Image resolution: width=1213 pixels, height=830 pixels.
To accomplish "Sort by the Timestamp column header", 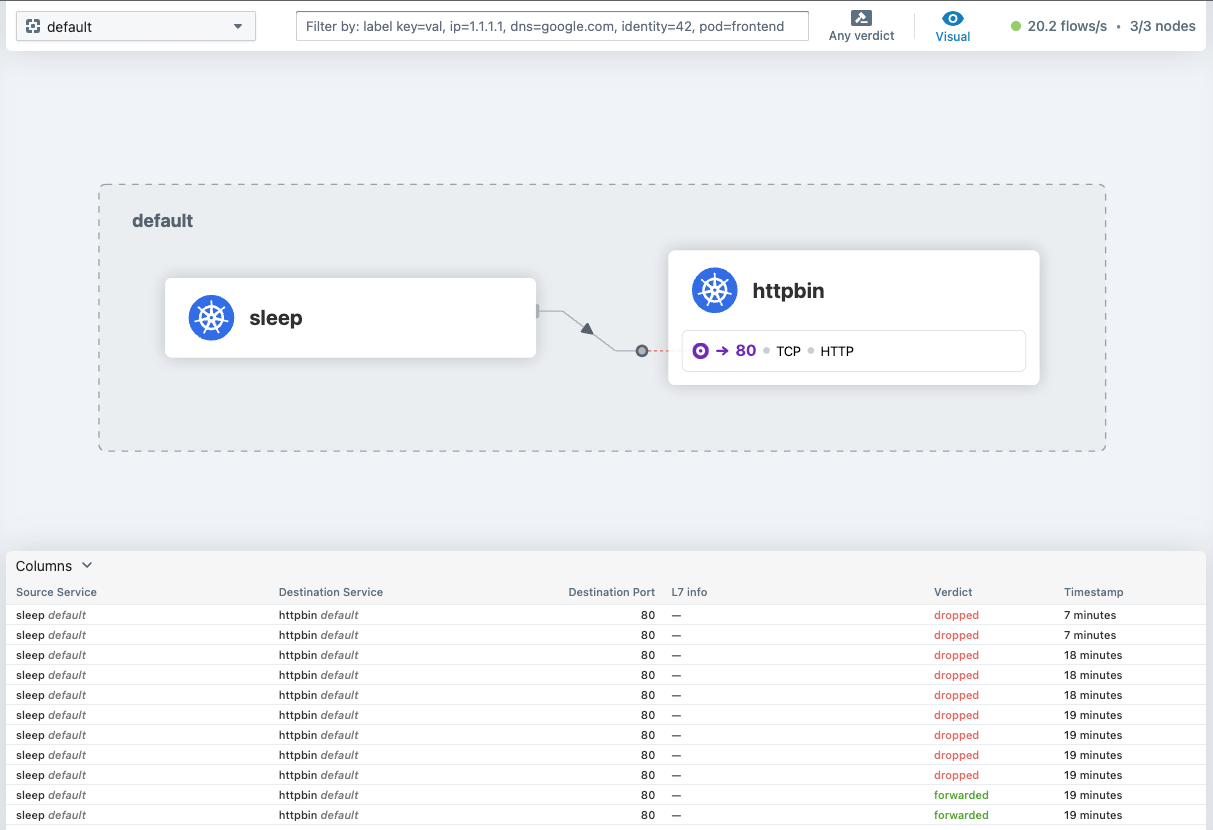I will coord(1093,592).
